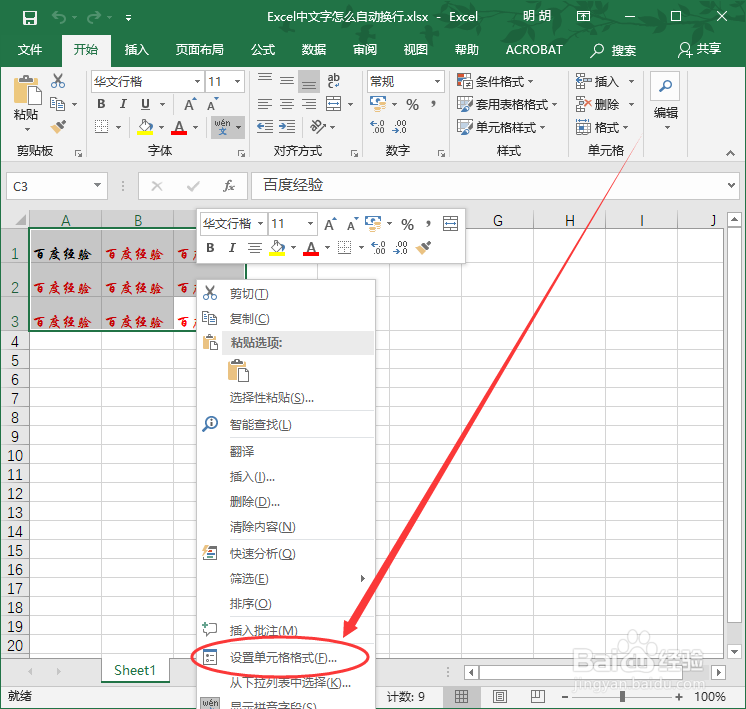The image size is (746, 709).
Task: Click the paste option clipboard icon
Action: pos(238,371)
